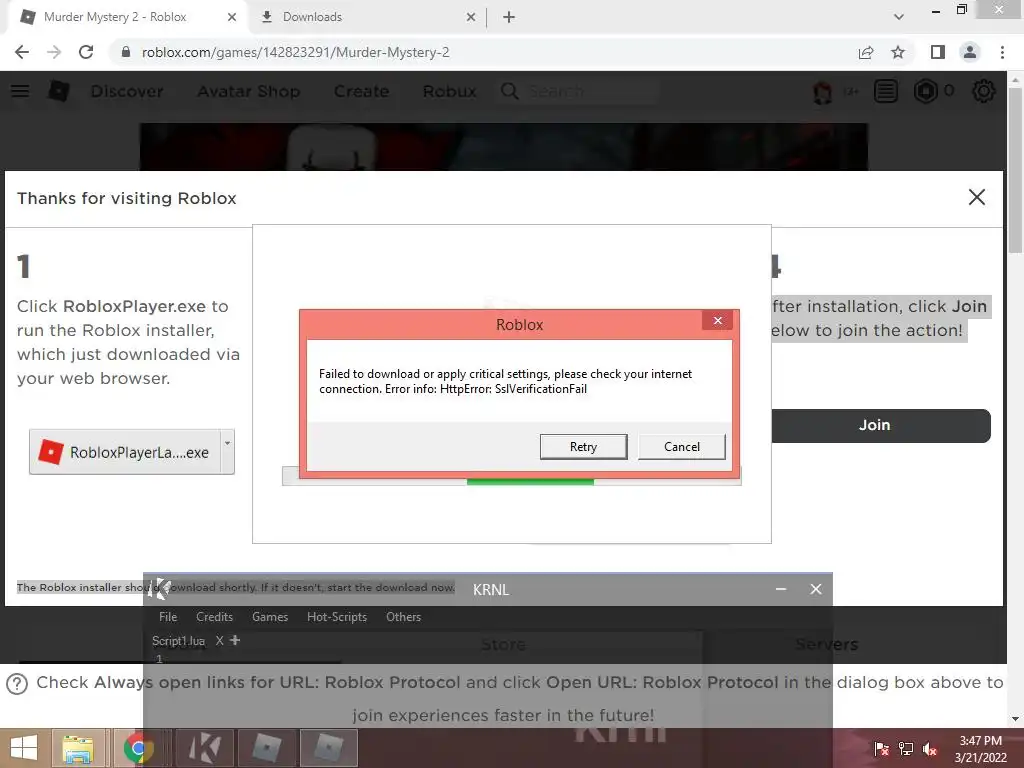This screenshot has width=1024, height=768.
Task: Open the Others menu in KRNL
Action: [403, 616]
